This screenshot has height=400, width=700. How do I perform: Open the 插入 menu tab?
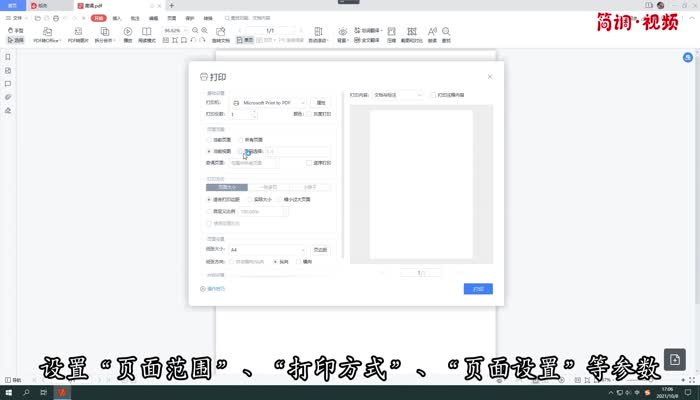[x=118, y=18]
